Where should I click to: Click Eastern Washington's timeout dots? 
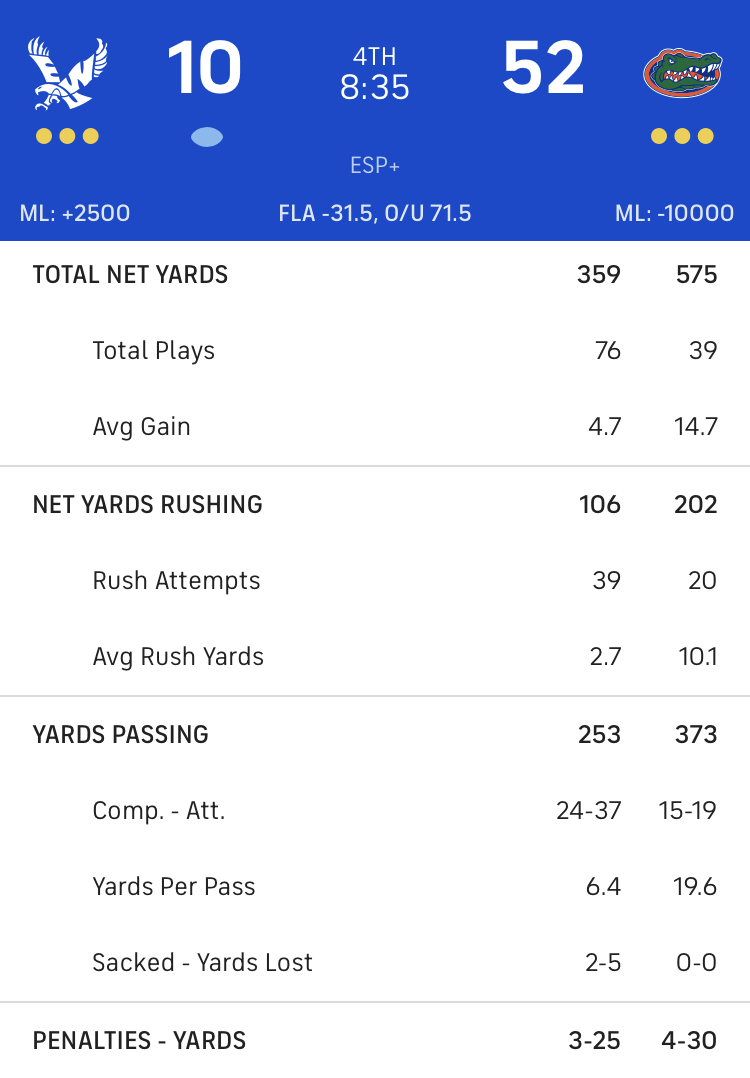coord(67,136)
